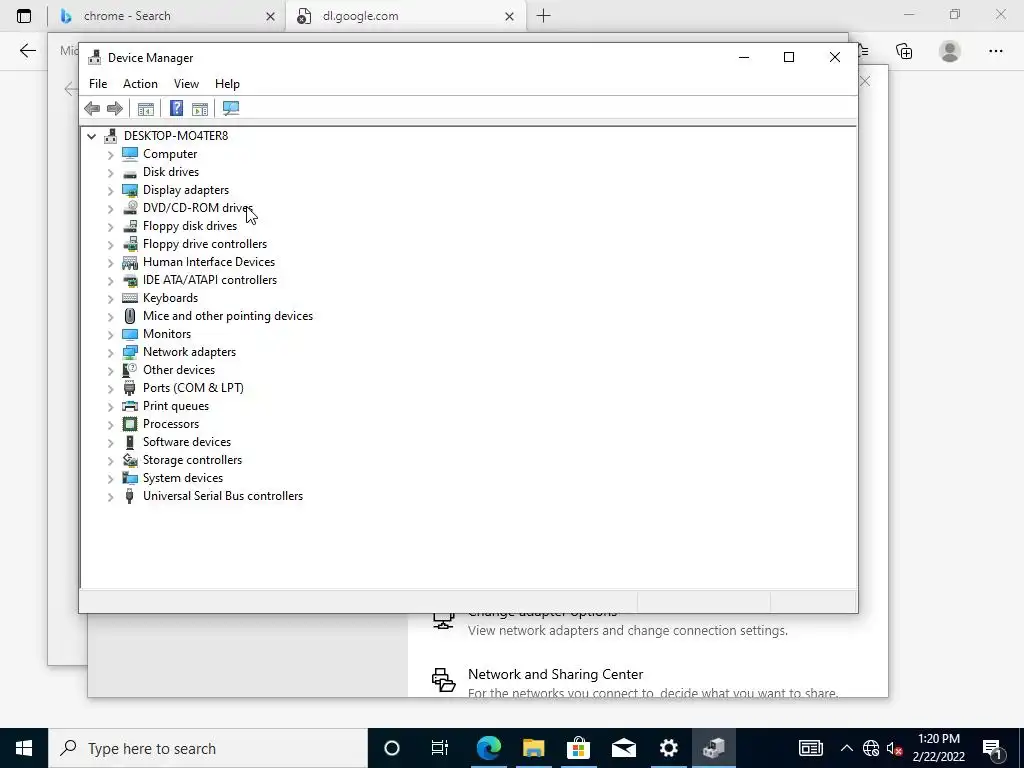Expand the Keyboards category

tap(110, 298)
